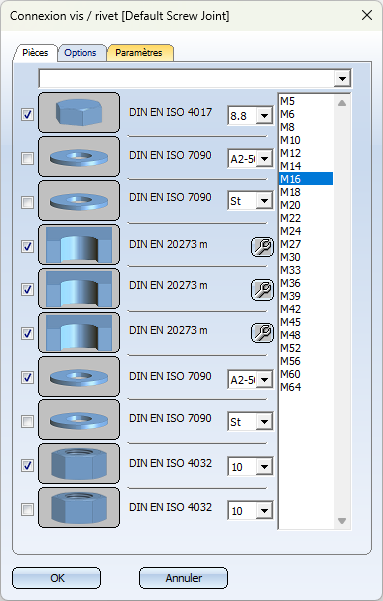The width and height of the screenshot is (383, 601).
Task: Close the Connexion vis / rivet dialog
Action: coord(367,15)
